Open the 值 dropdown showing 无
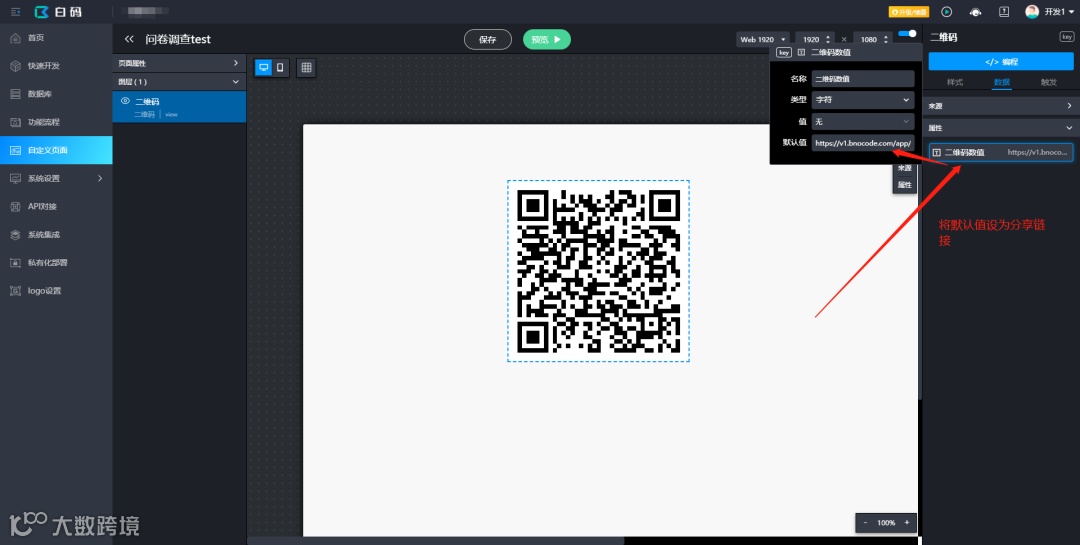 [x=863, y=121]
